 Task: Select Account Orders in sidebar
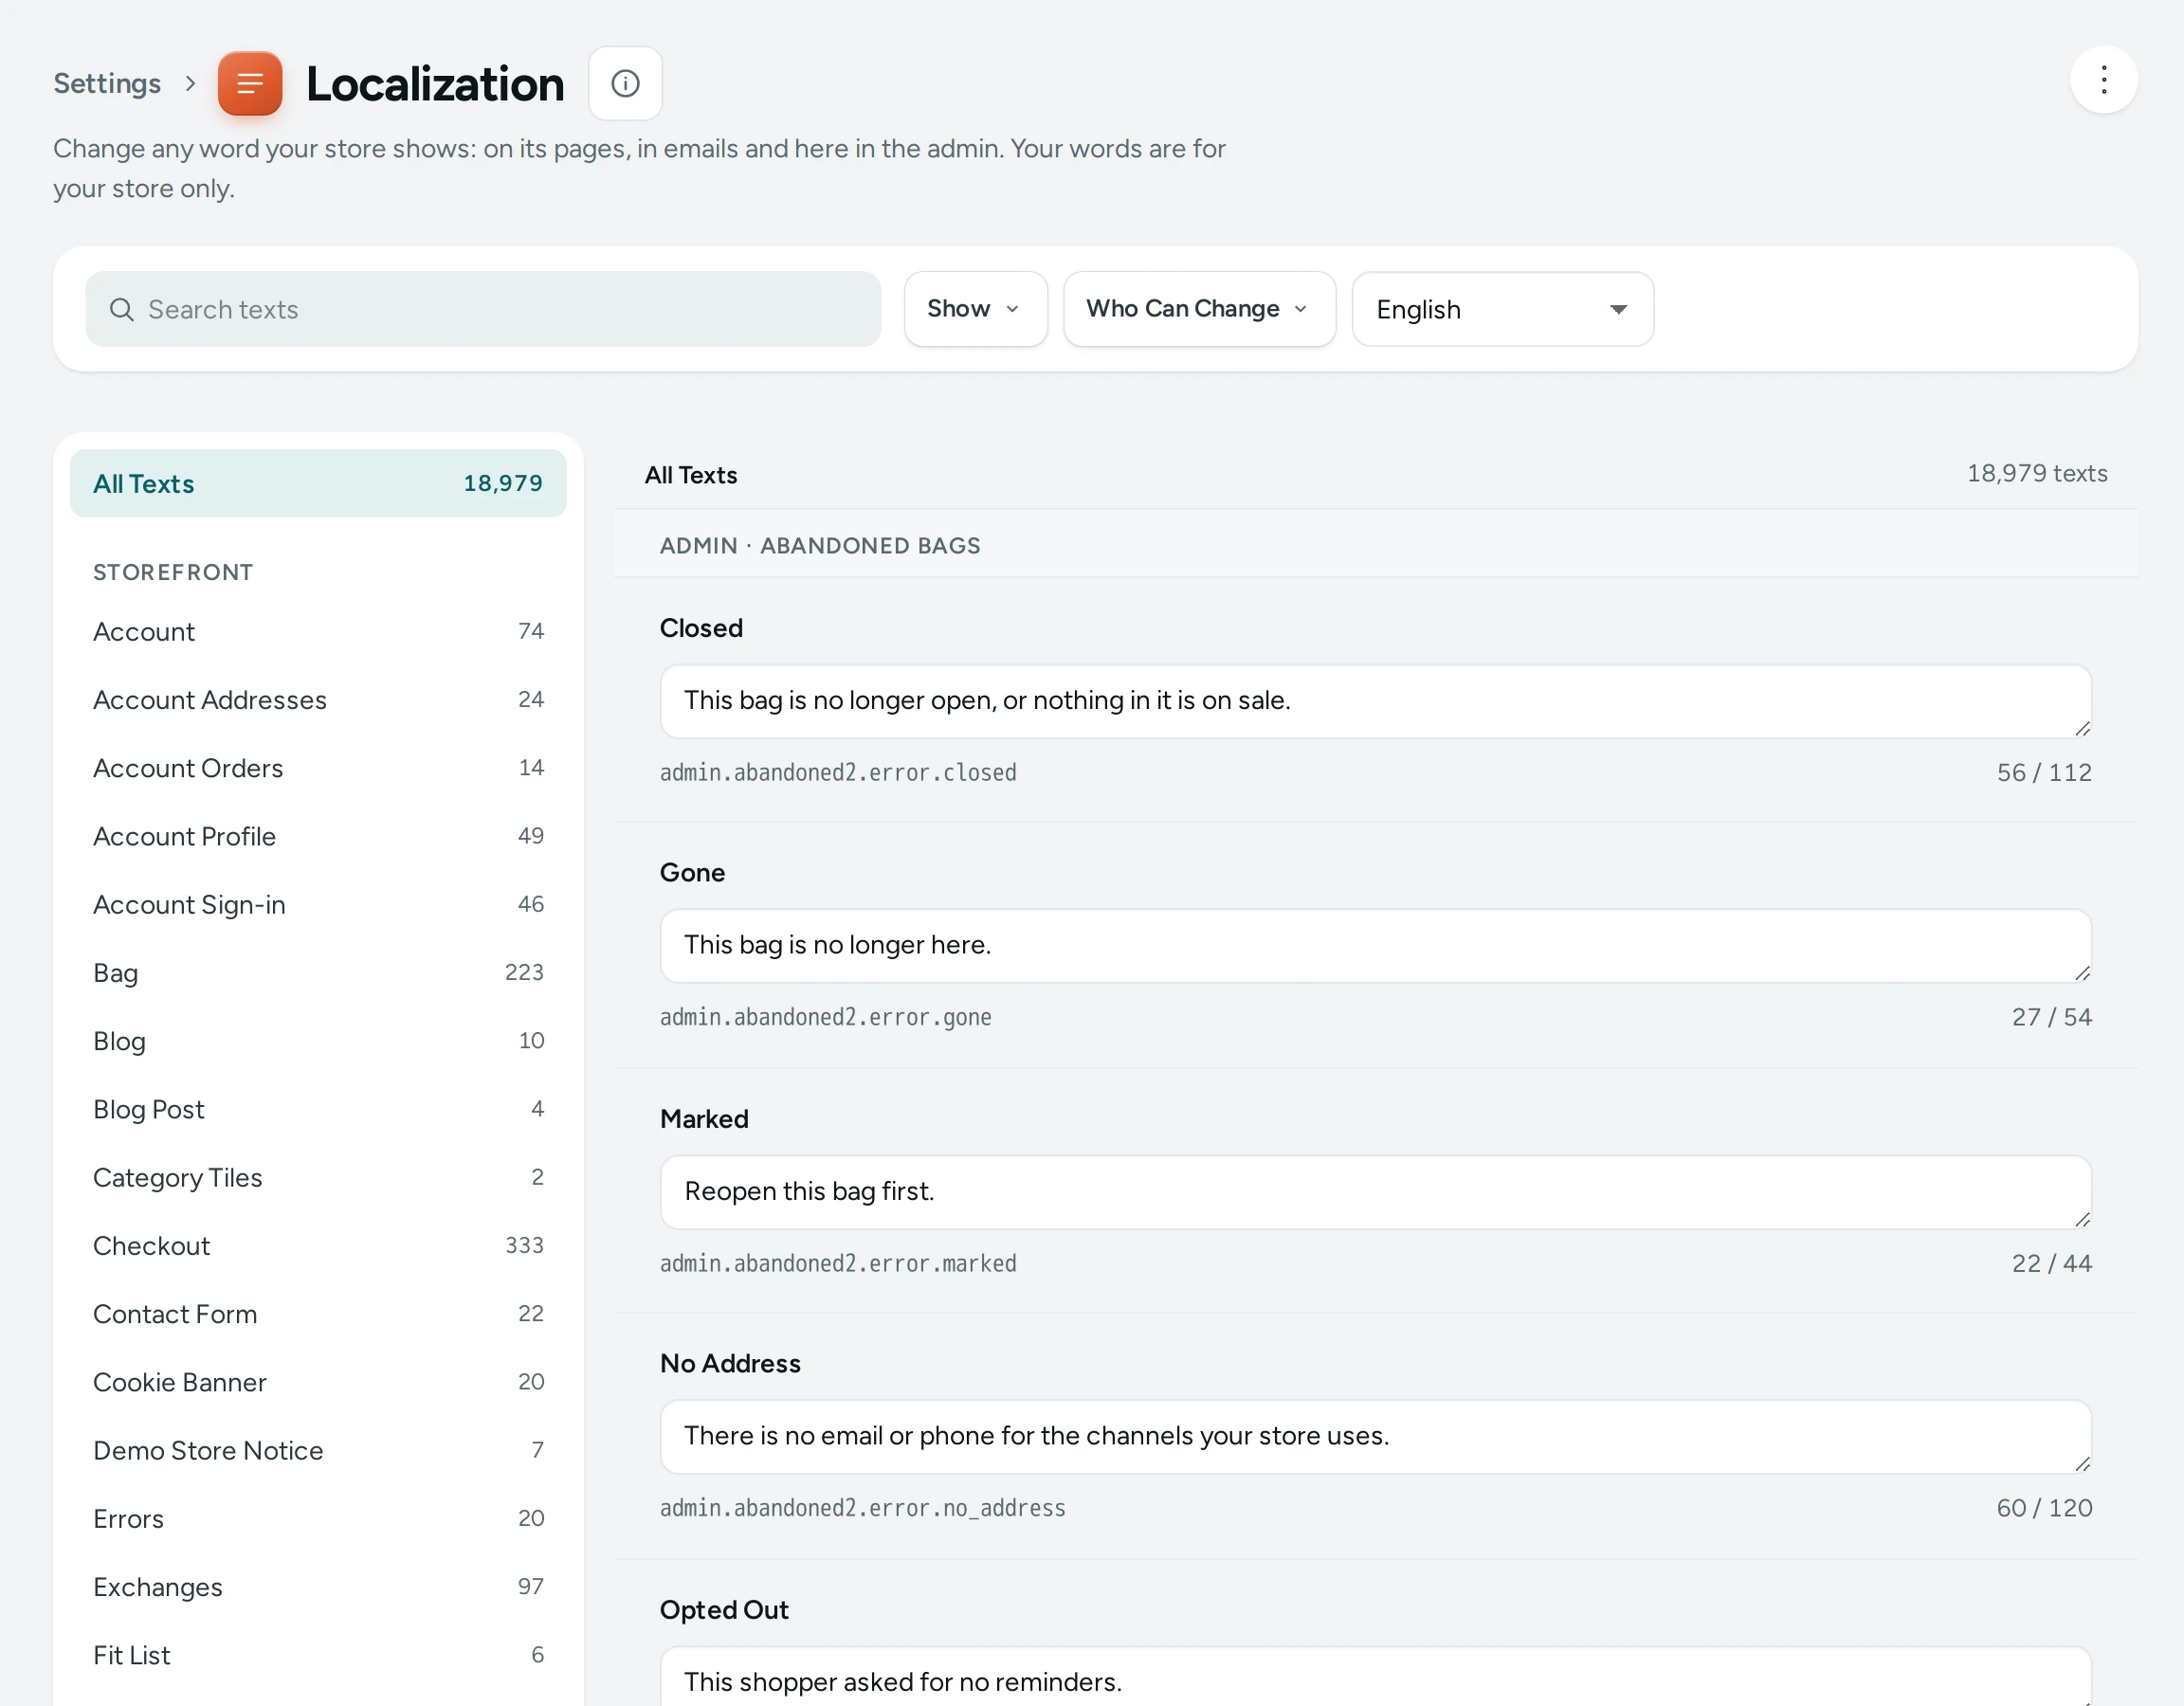[318, 768]
